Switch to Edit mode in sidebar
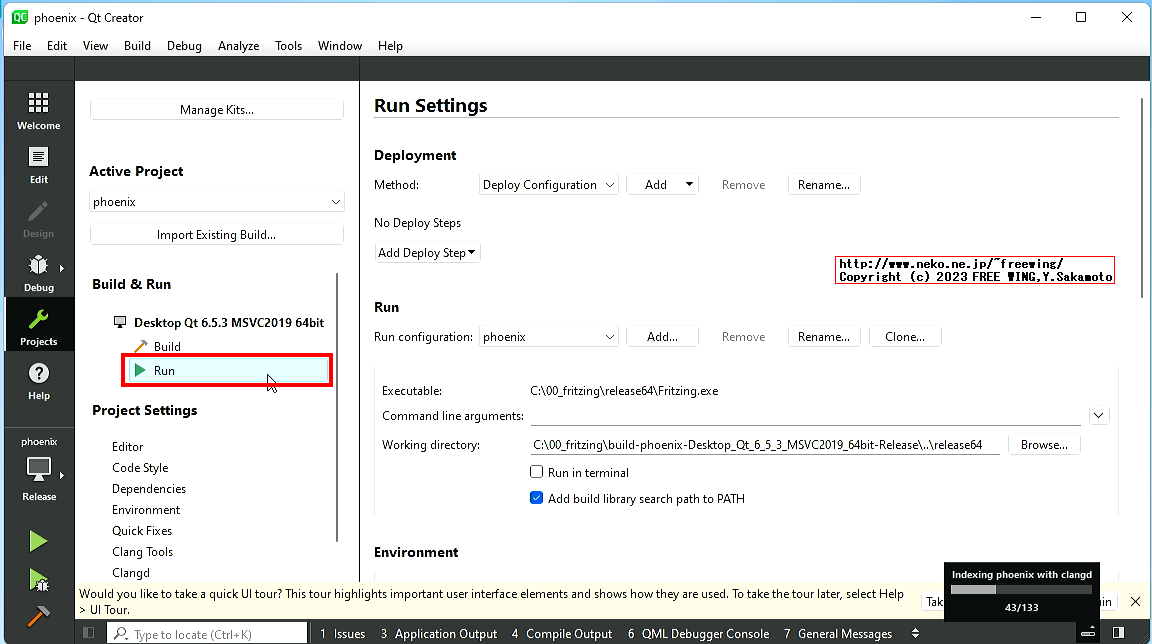 [x=38, y=165]
